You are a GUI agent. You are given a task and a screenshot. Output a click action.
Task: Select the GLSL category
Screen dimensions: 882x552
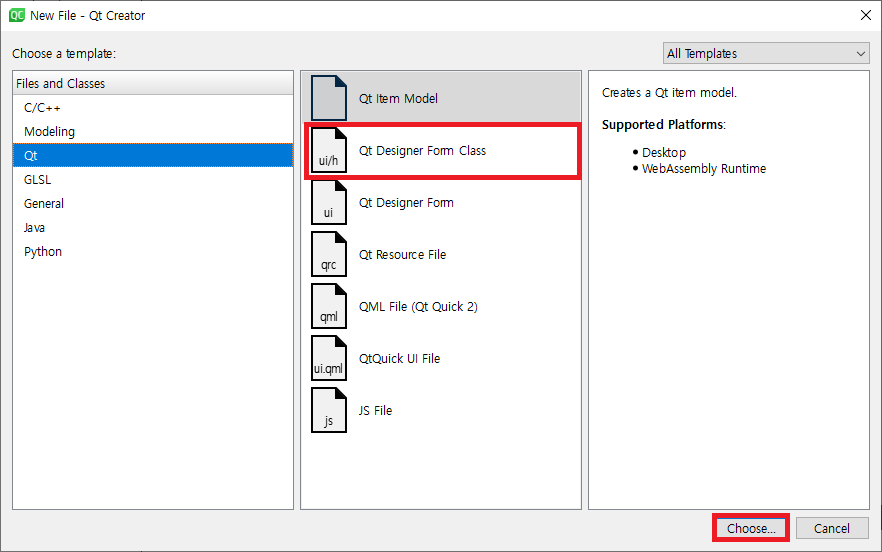153,179
